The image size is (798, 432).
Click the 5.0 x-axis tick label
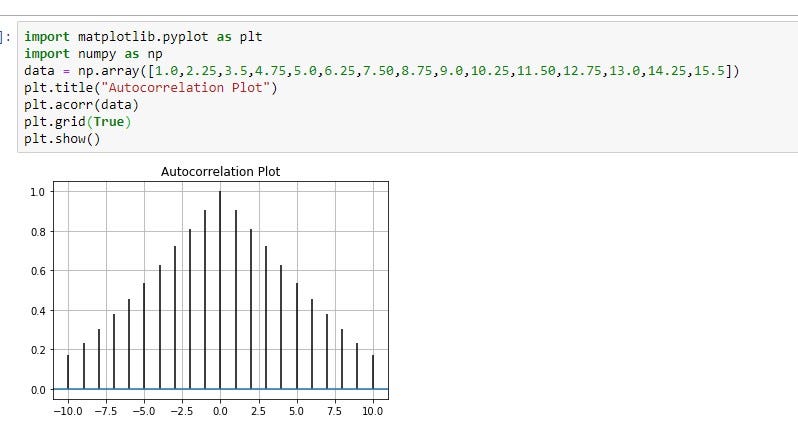coord(296,411)
